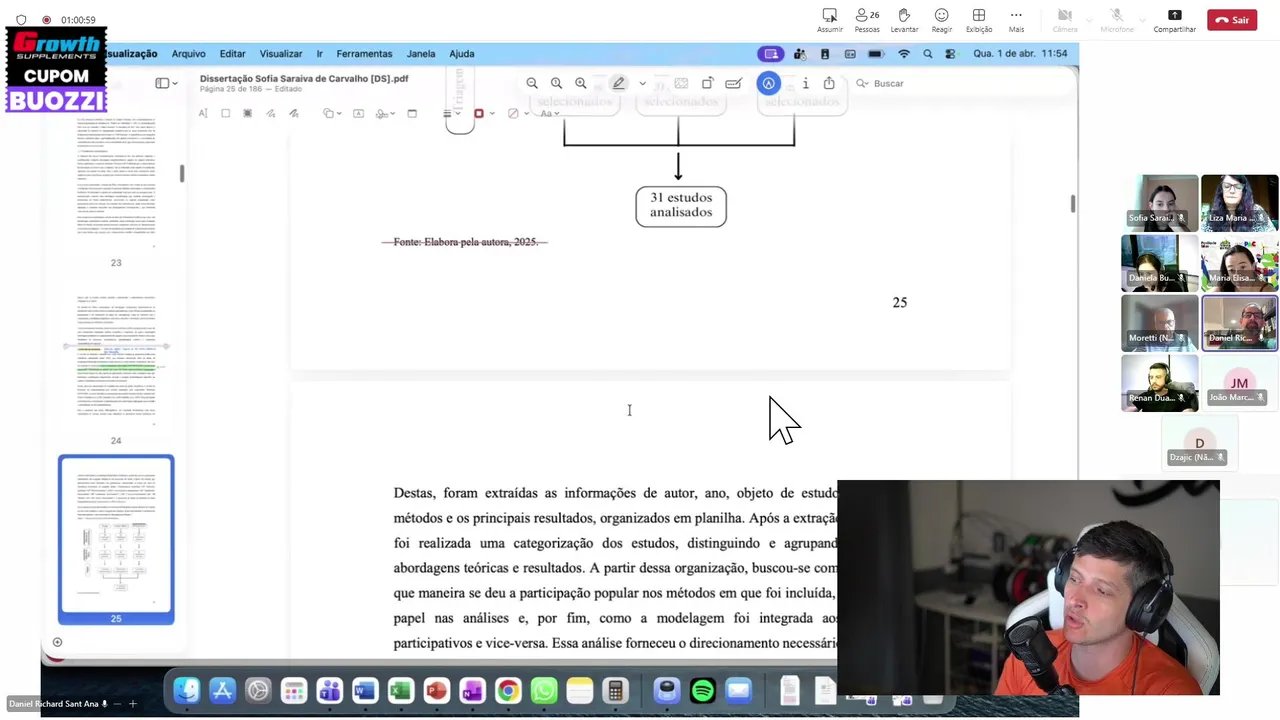Open the Ajuda menu
This screenshot has width=1280, height=720.
point(461,54)
